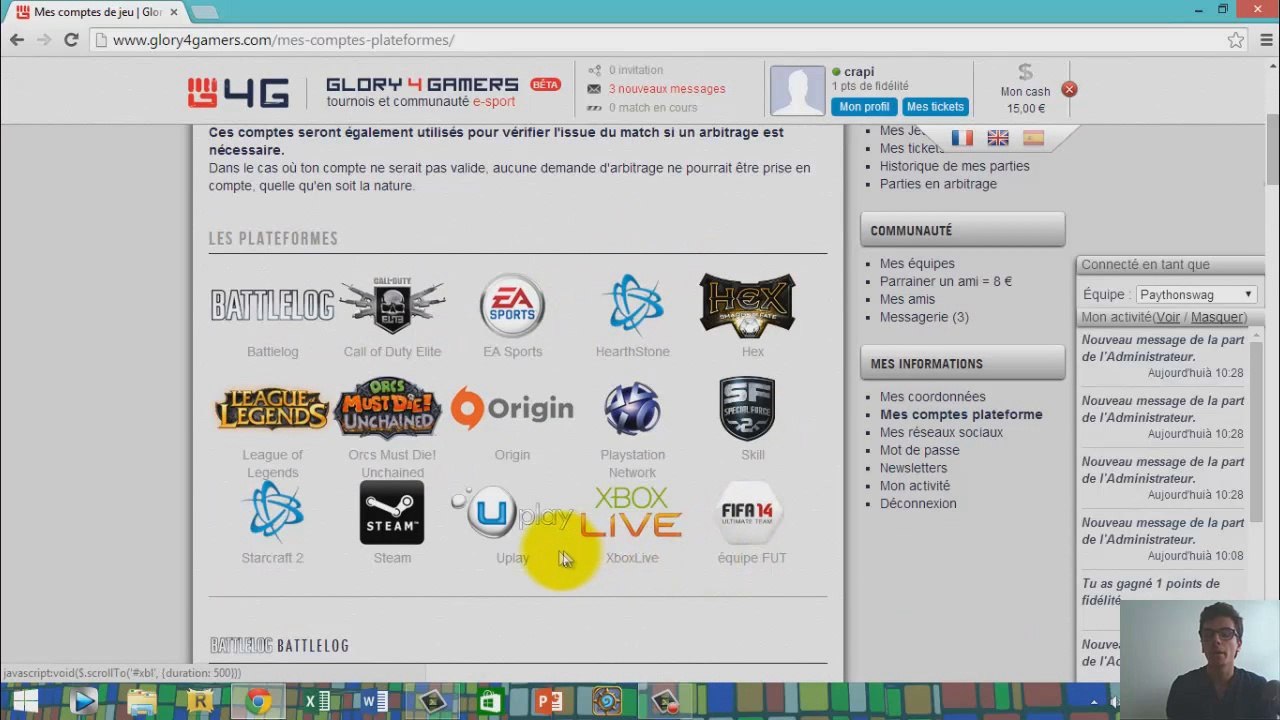Open PowerPoint from the taskbar
This screenshot has height=720, width=1280.
coord(548,702)
